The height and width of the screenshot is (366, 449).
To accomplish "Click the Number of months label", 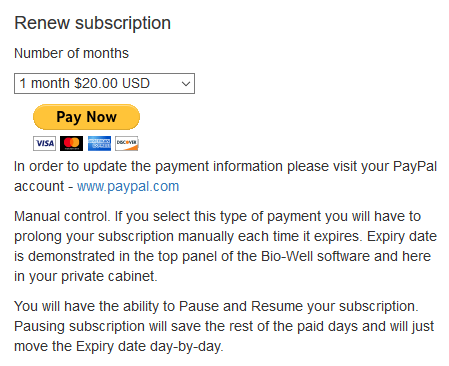I will [x=71, y=53].
